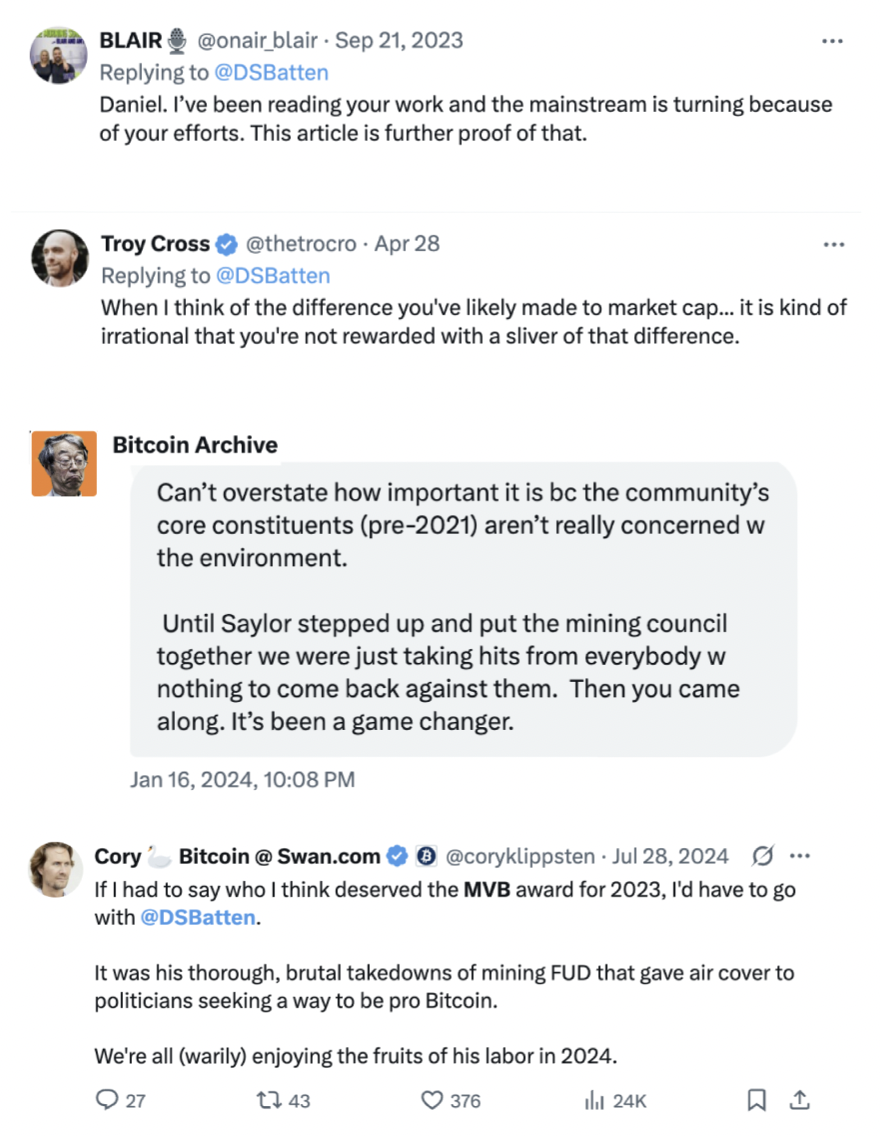Open view analytics icon showing 24K
880x1136 pixels.
tap(595, 1100)
